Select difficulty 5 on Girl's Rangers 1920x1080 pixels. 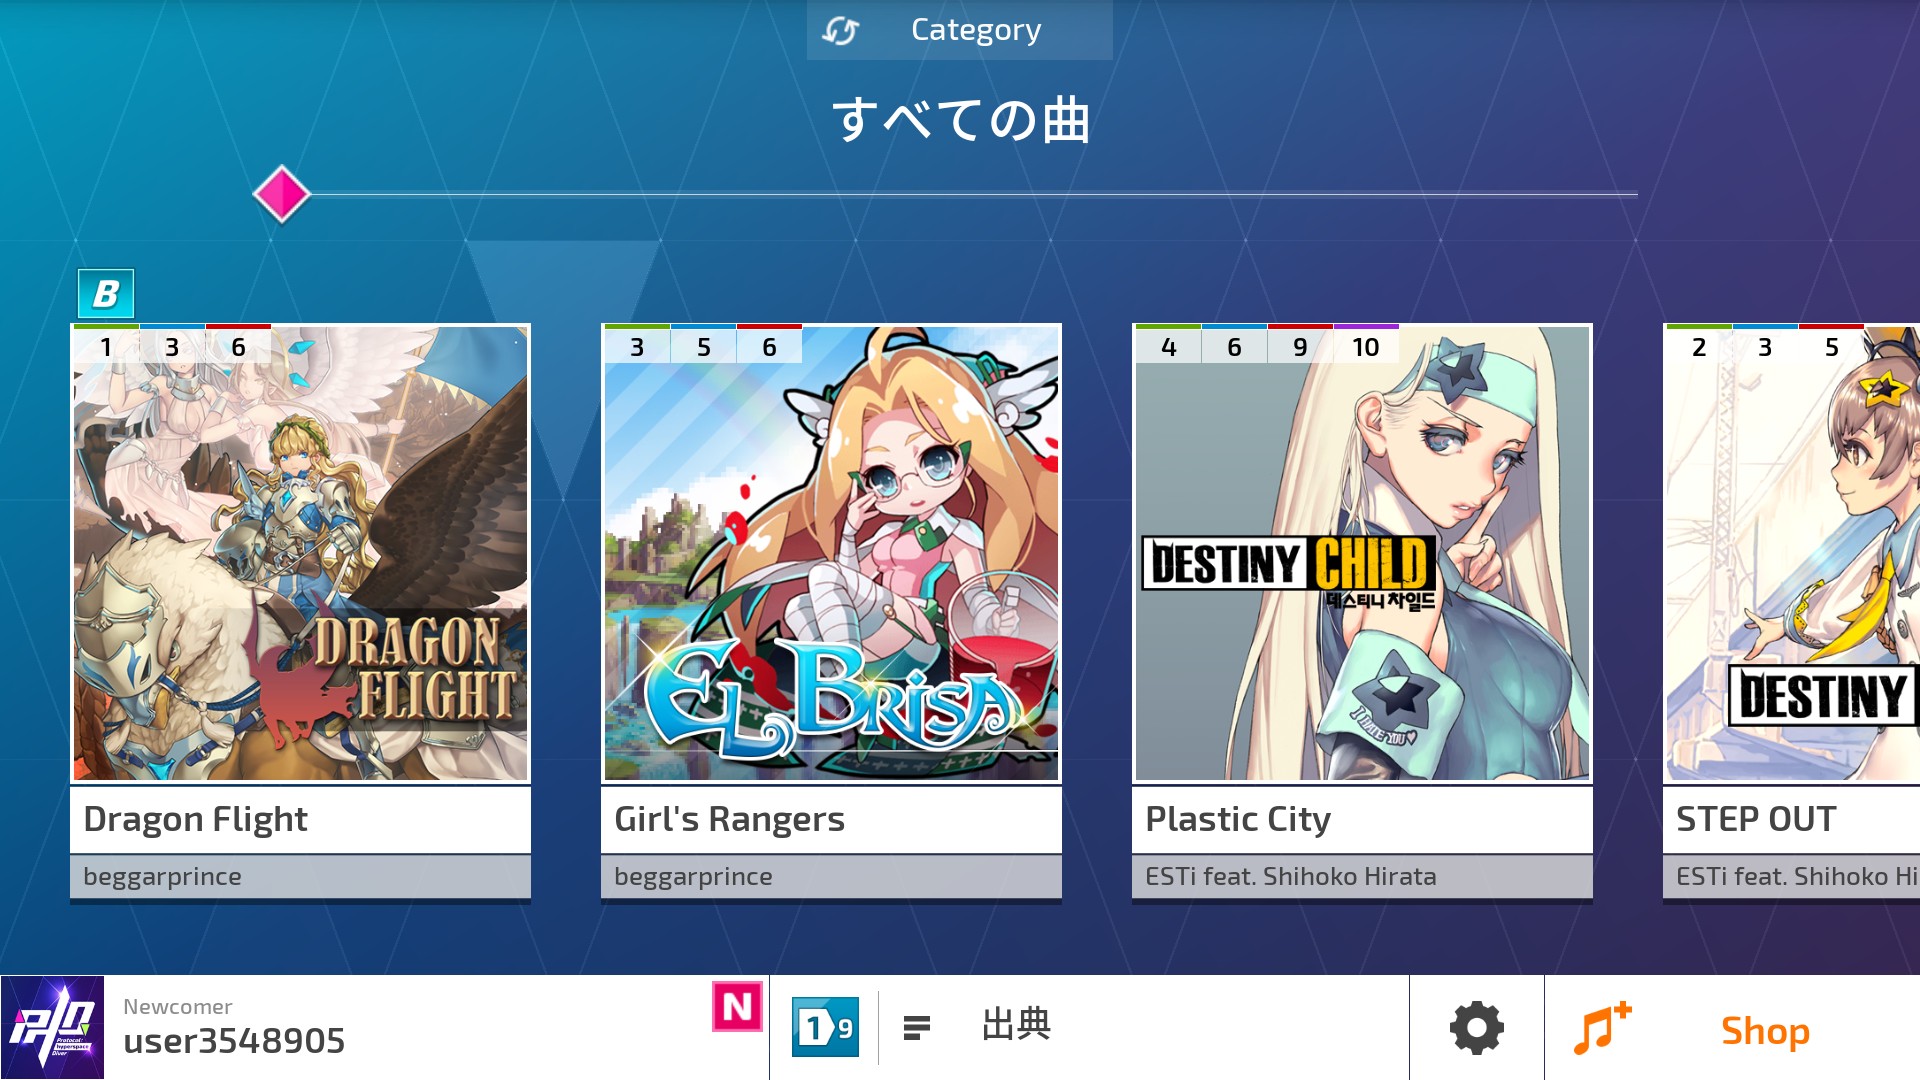click(703, 346)
